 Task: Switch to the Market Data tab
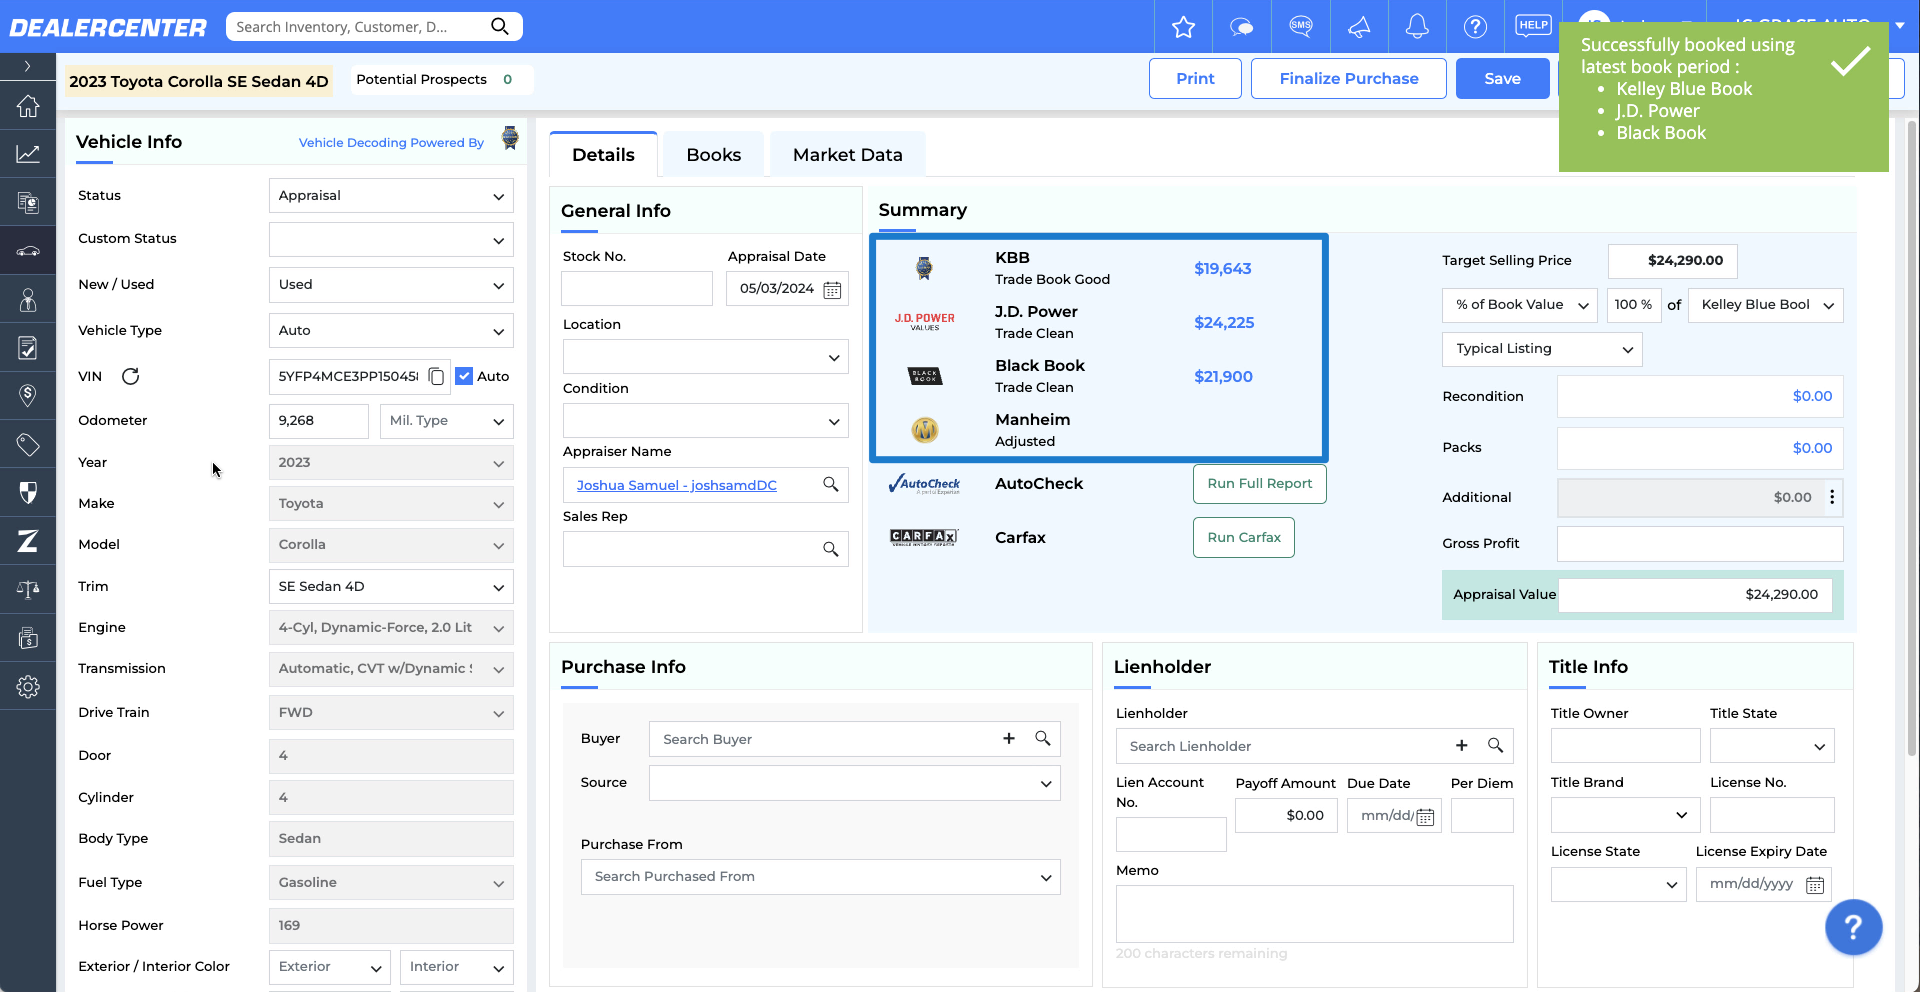tap(847, 155)
